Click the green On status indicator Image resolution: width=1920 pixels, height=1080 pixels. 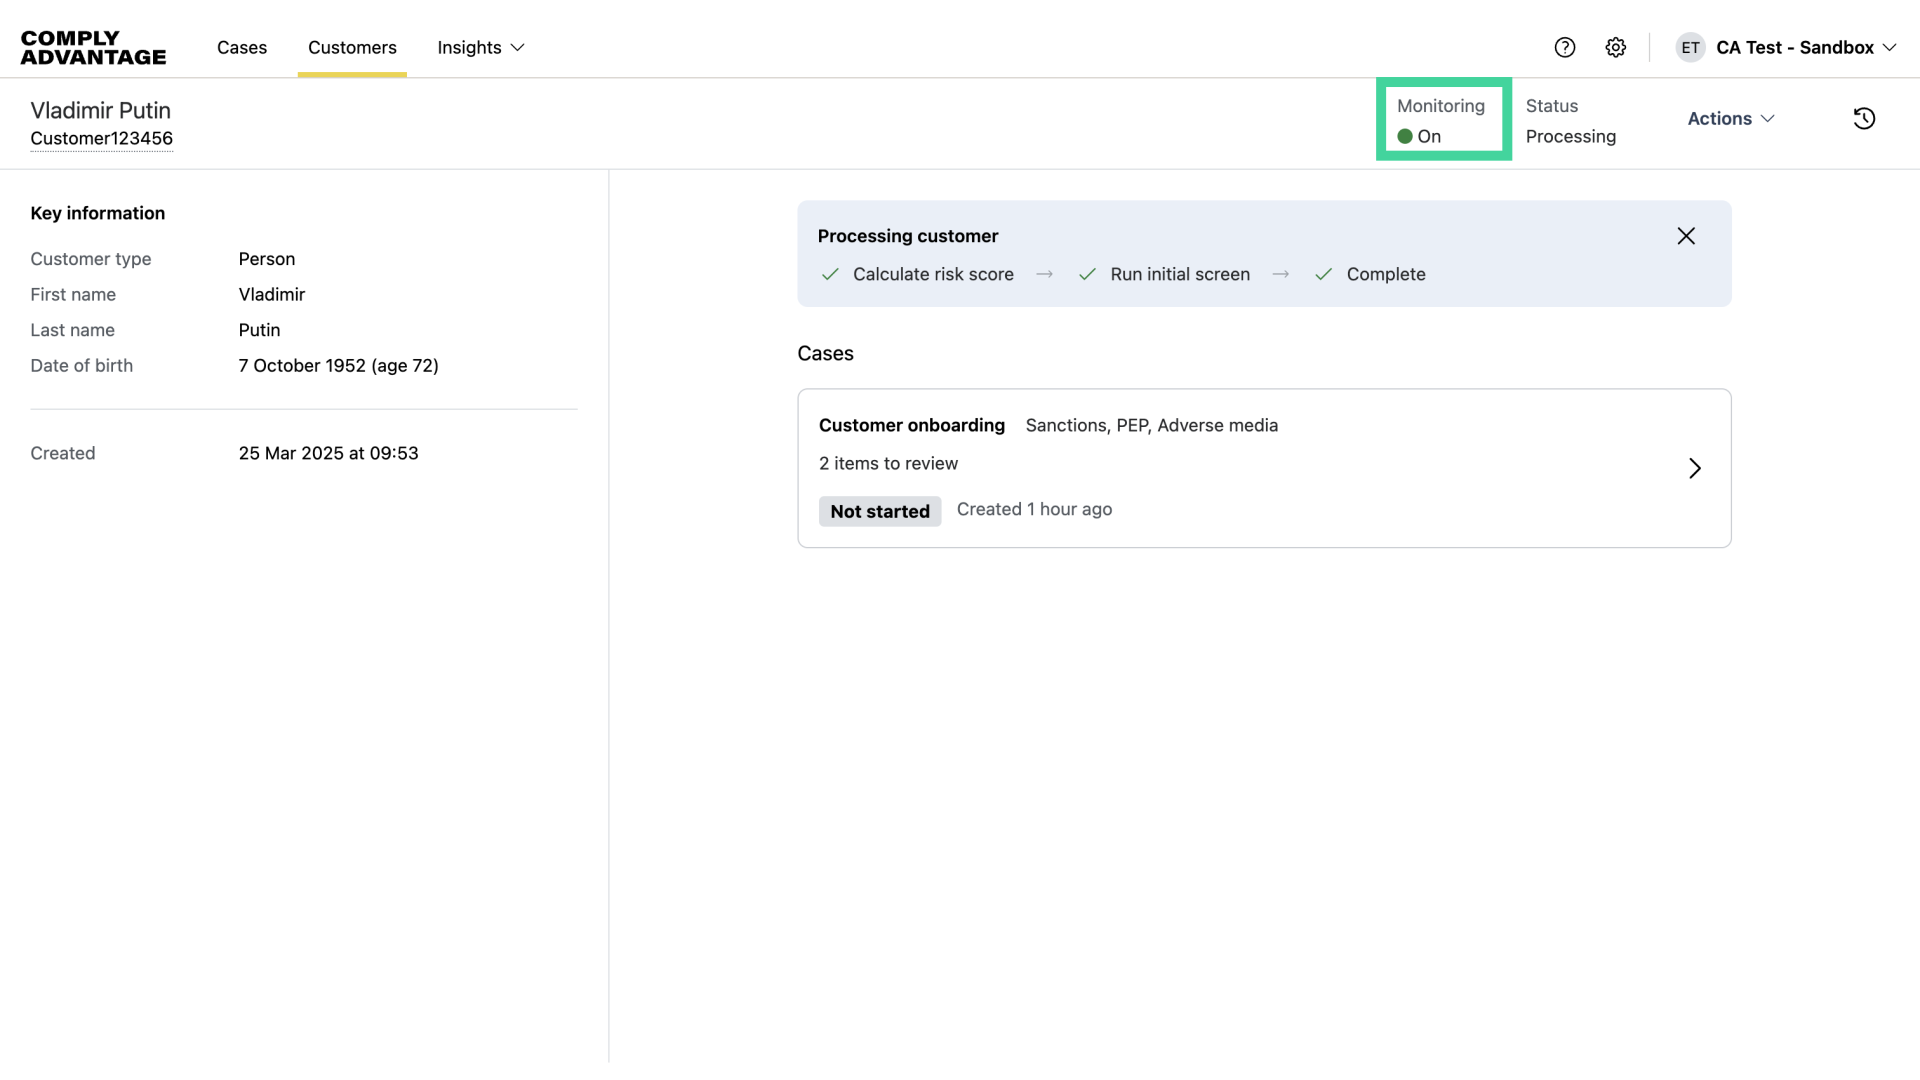point(1405,137)
